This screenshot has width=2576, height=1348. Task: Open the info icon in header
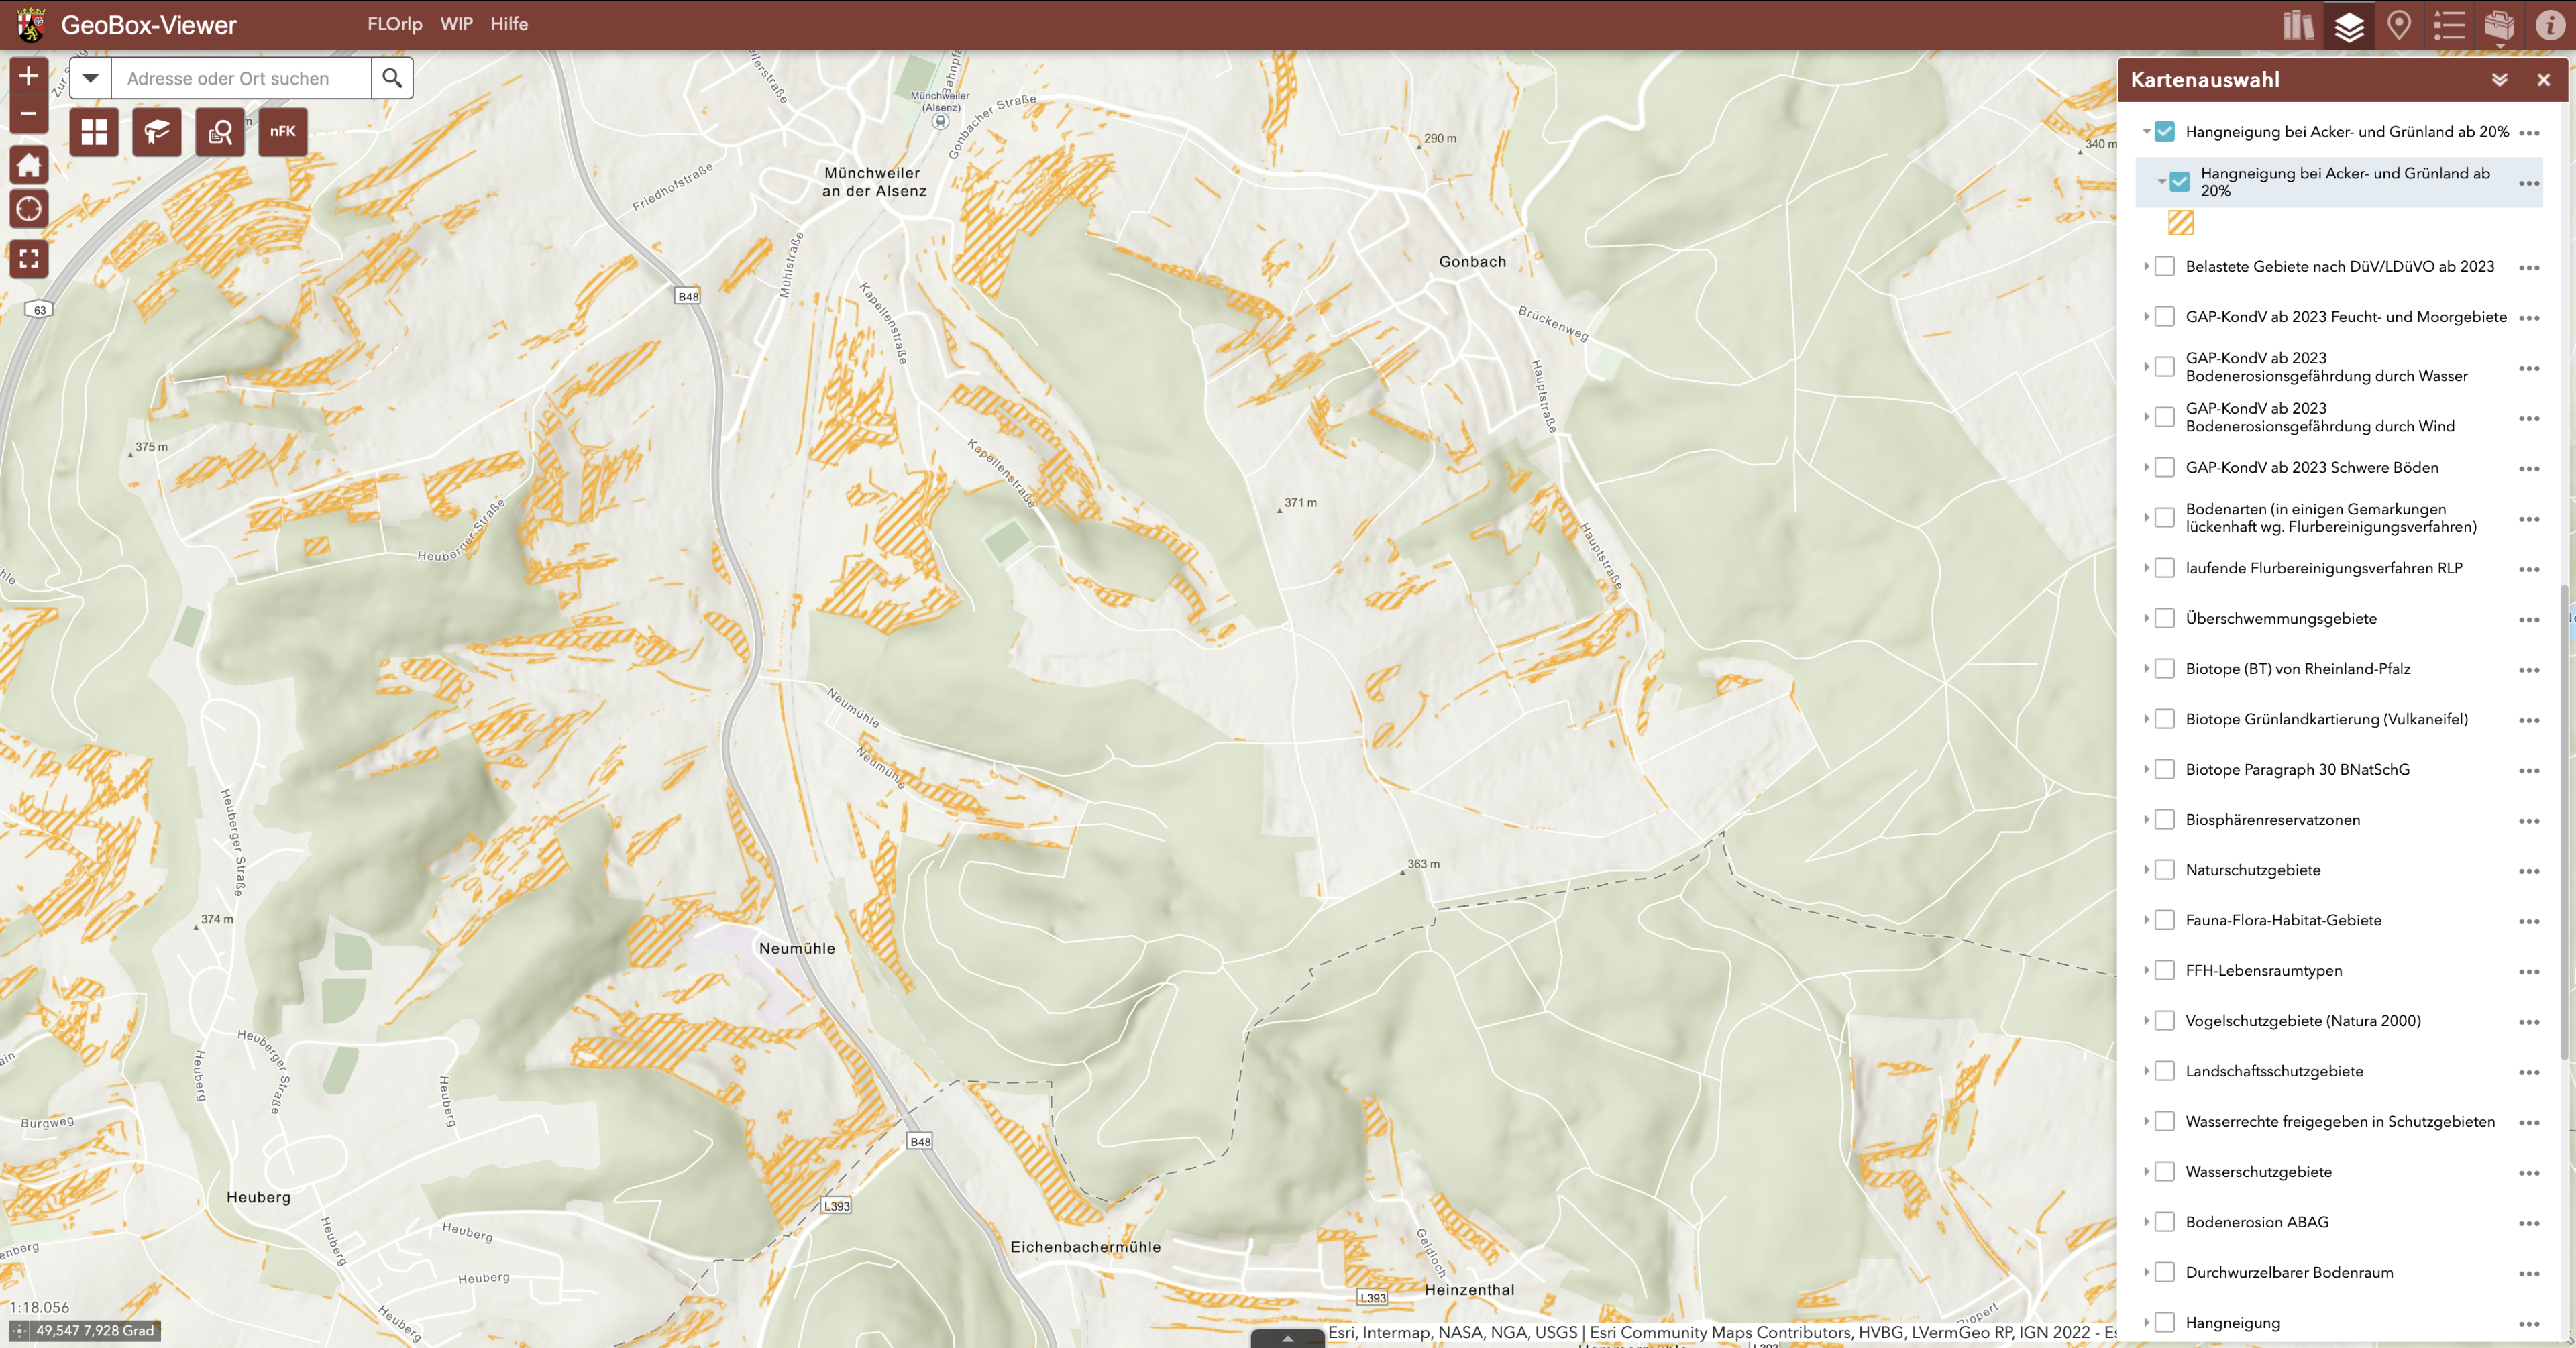[2549, 25]
